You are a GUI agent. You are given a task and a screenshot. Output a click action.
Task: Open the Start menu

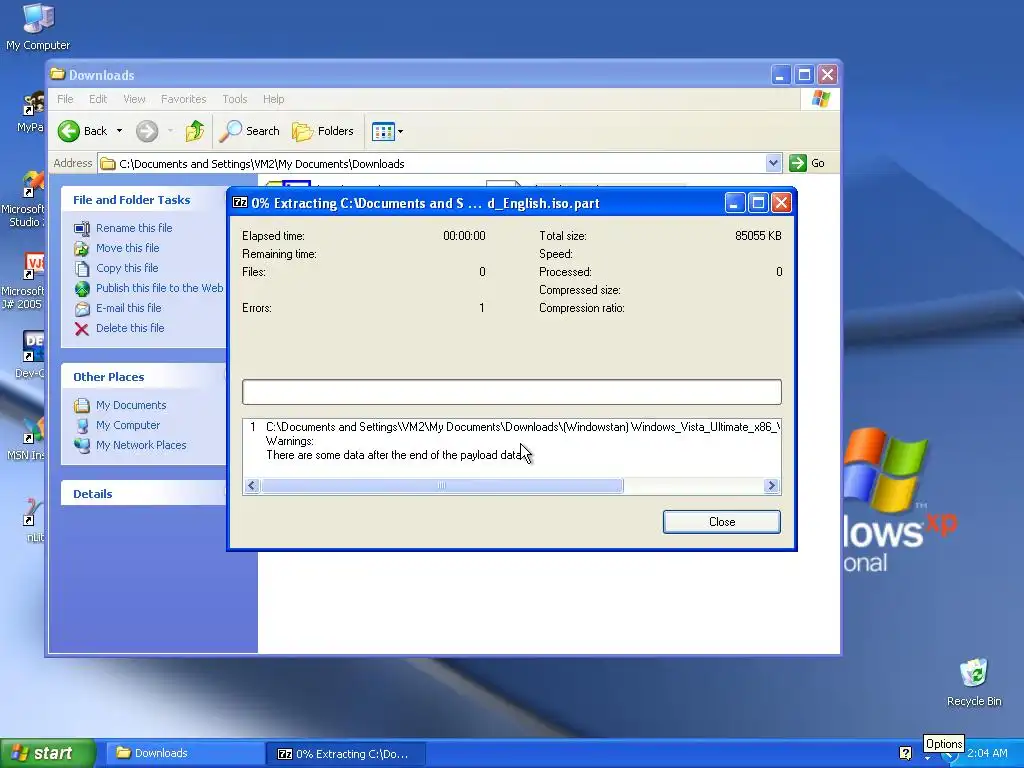click(x=47, y=753)
